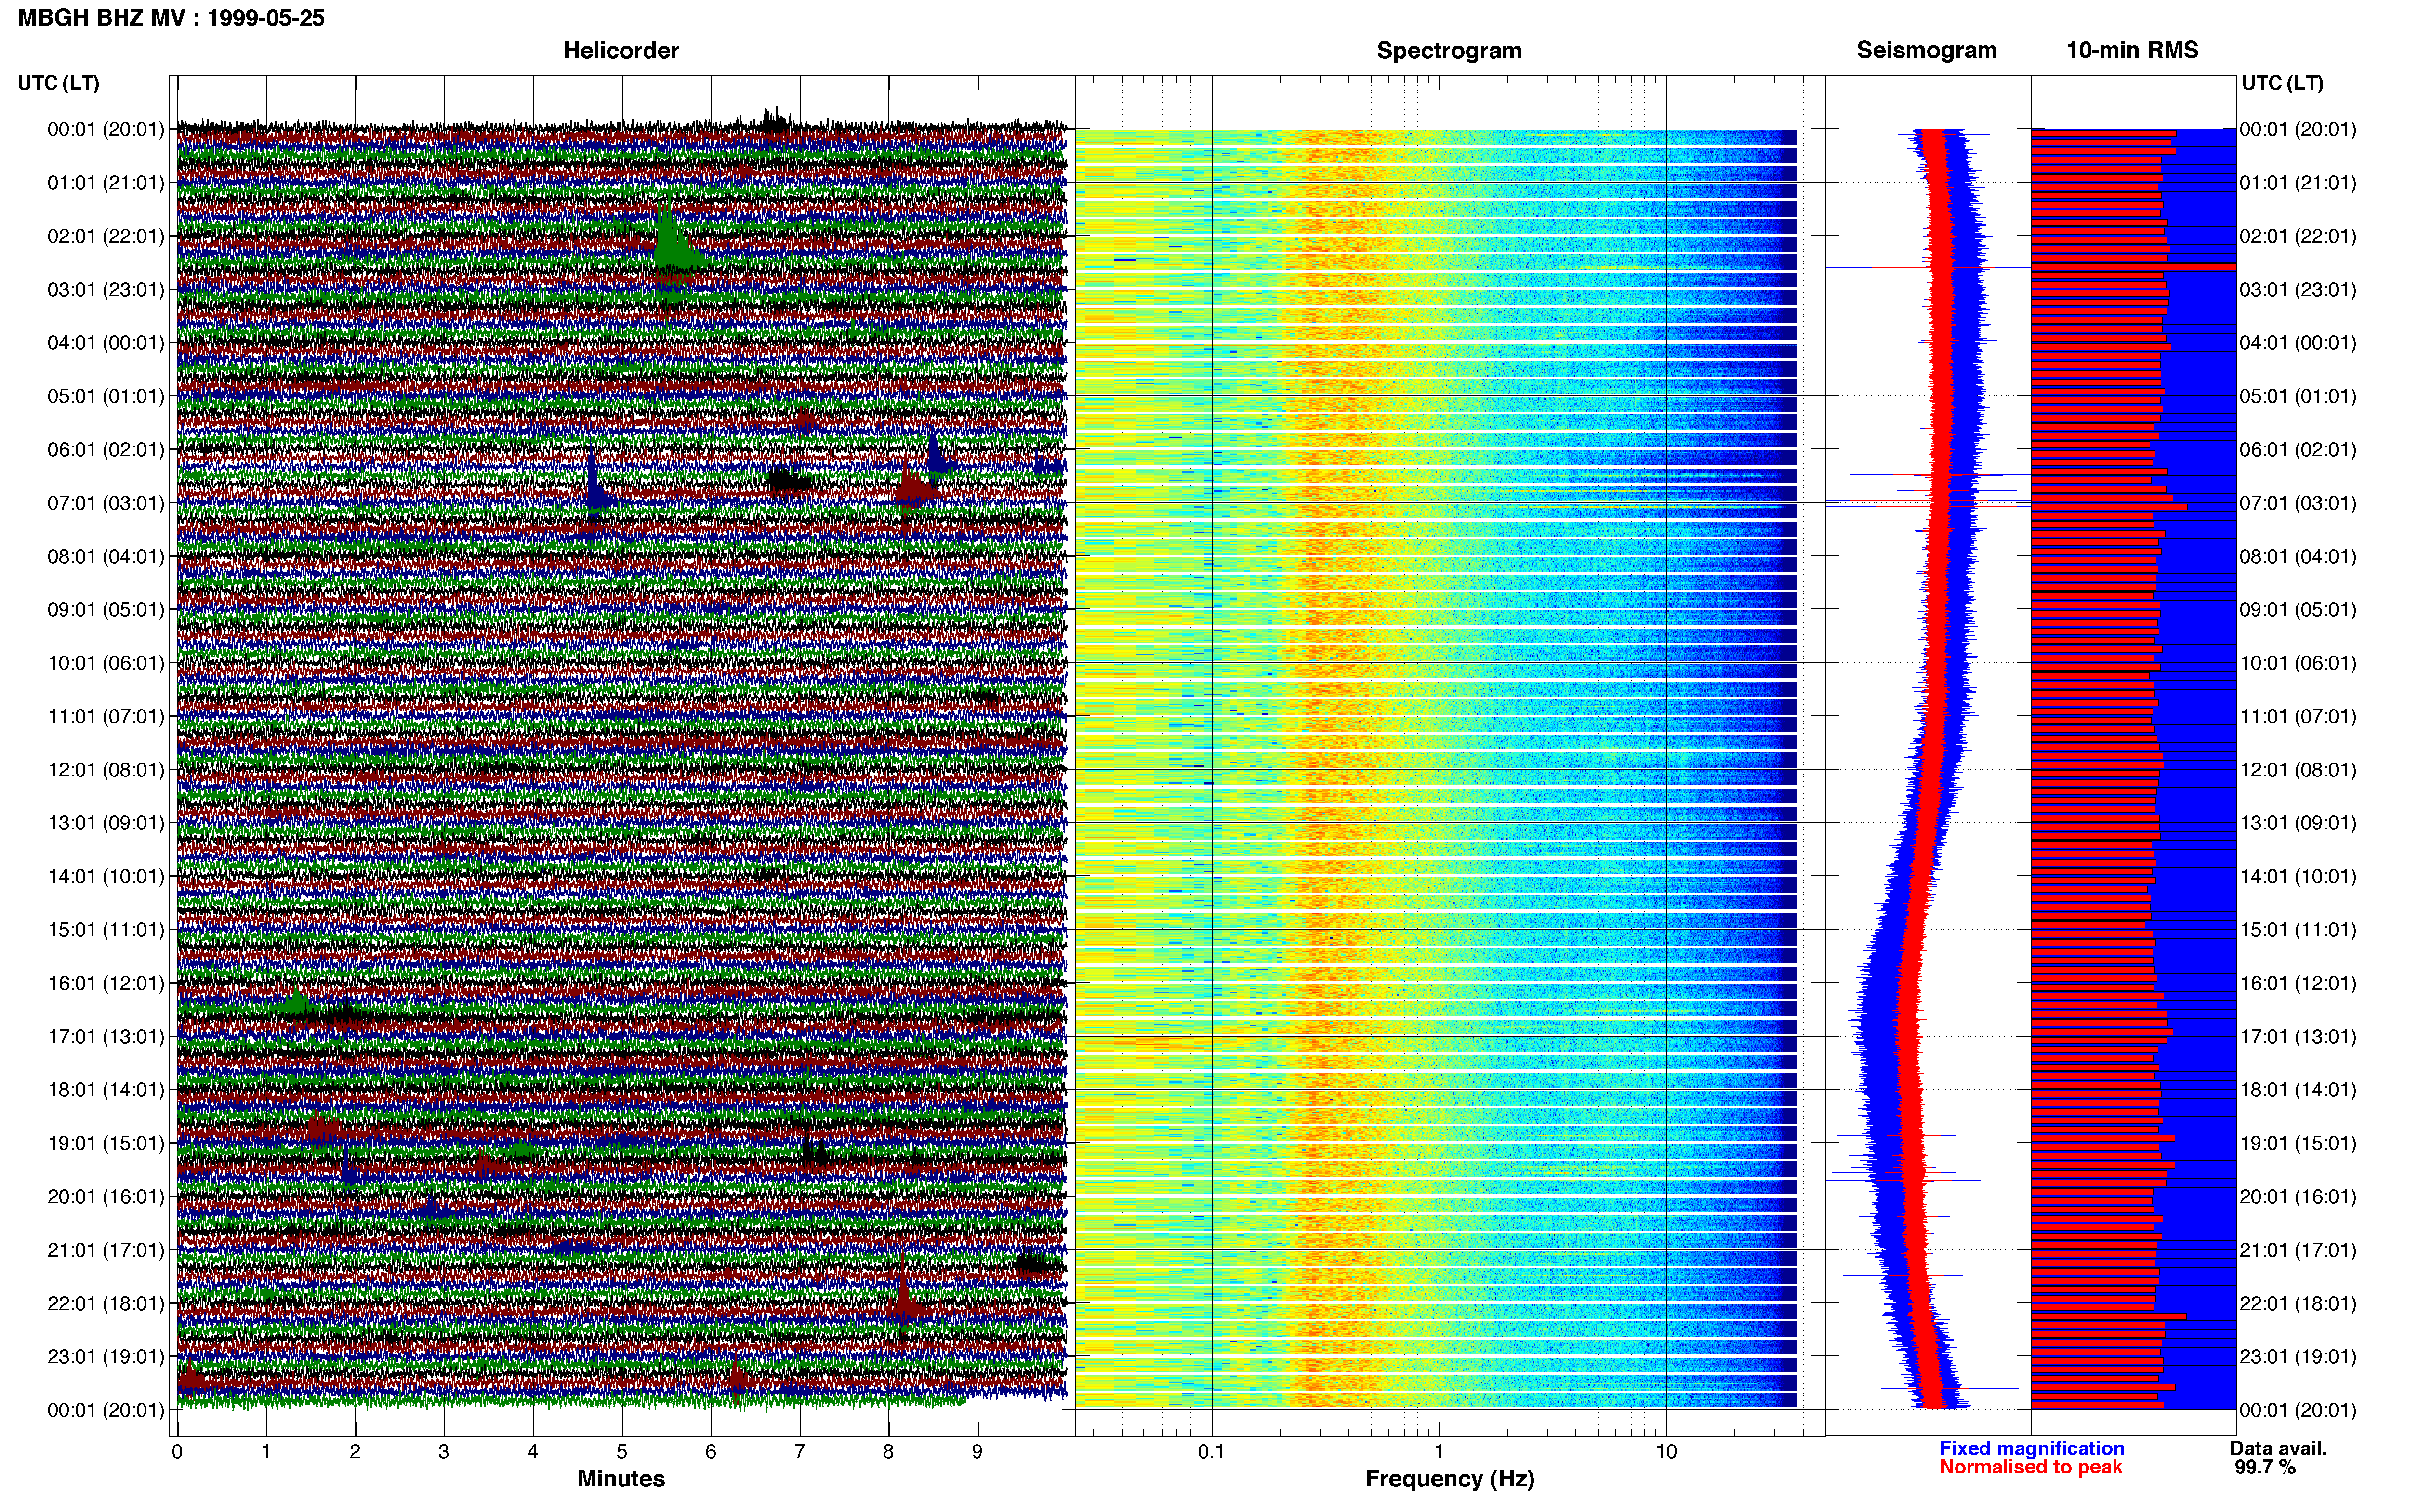Click the 0.1 frequency tick label

tap(1211, 1452)
